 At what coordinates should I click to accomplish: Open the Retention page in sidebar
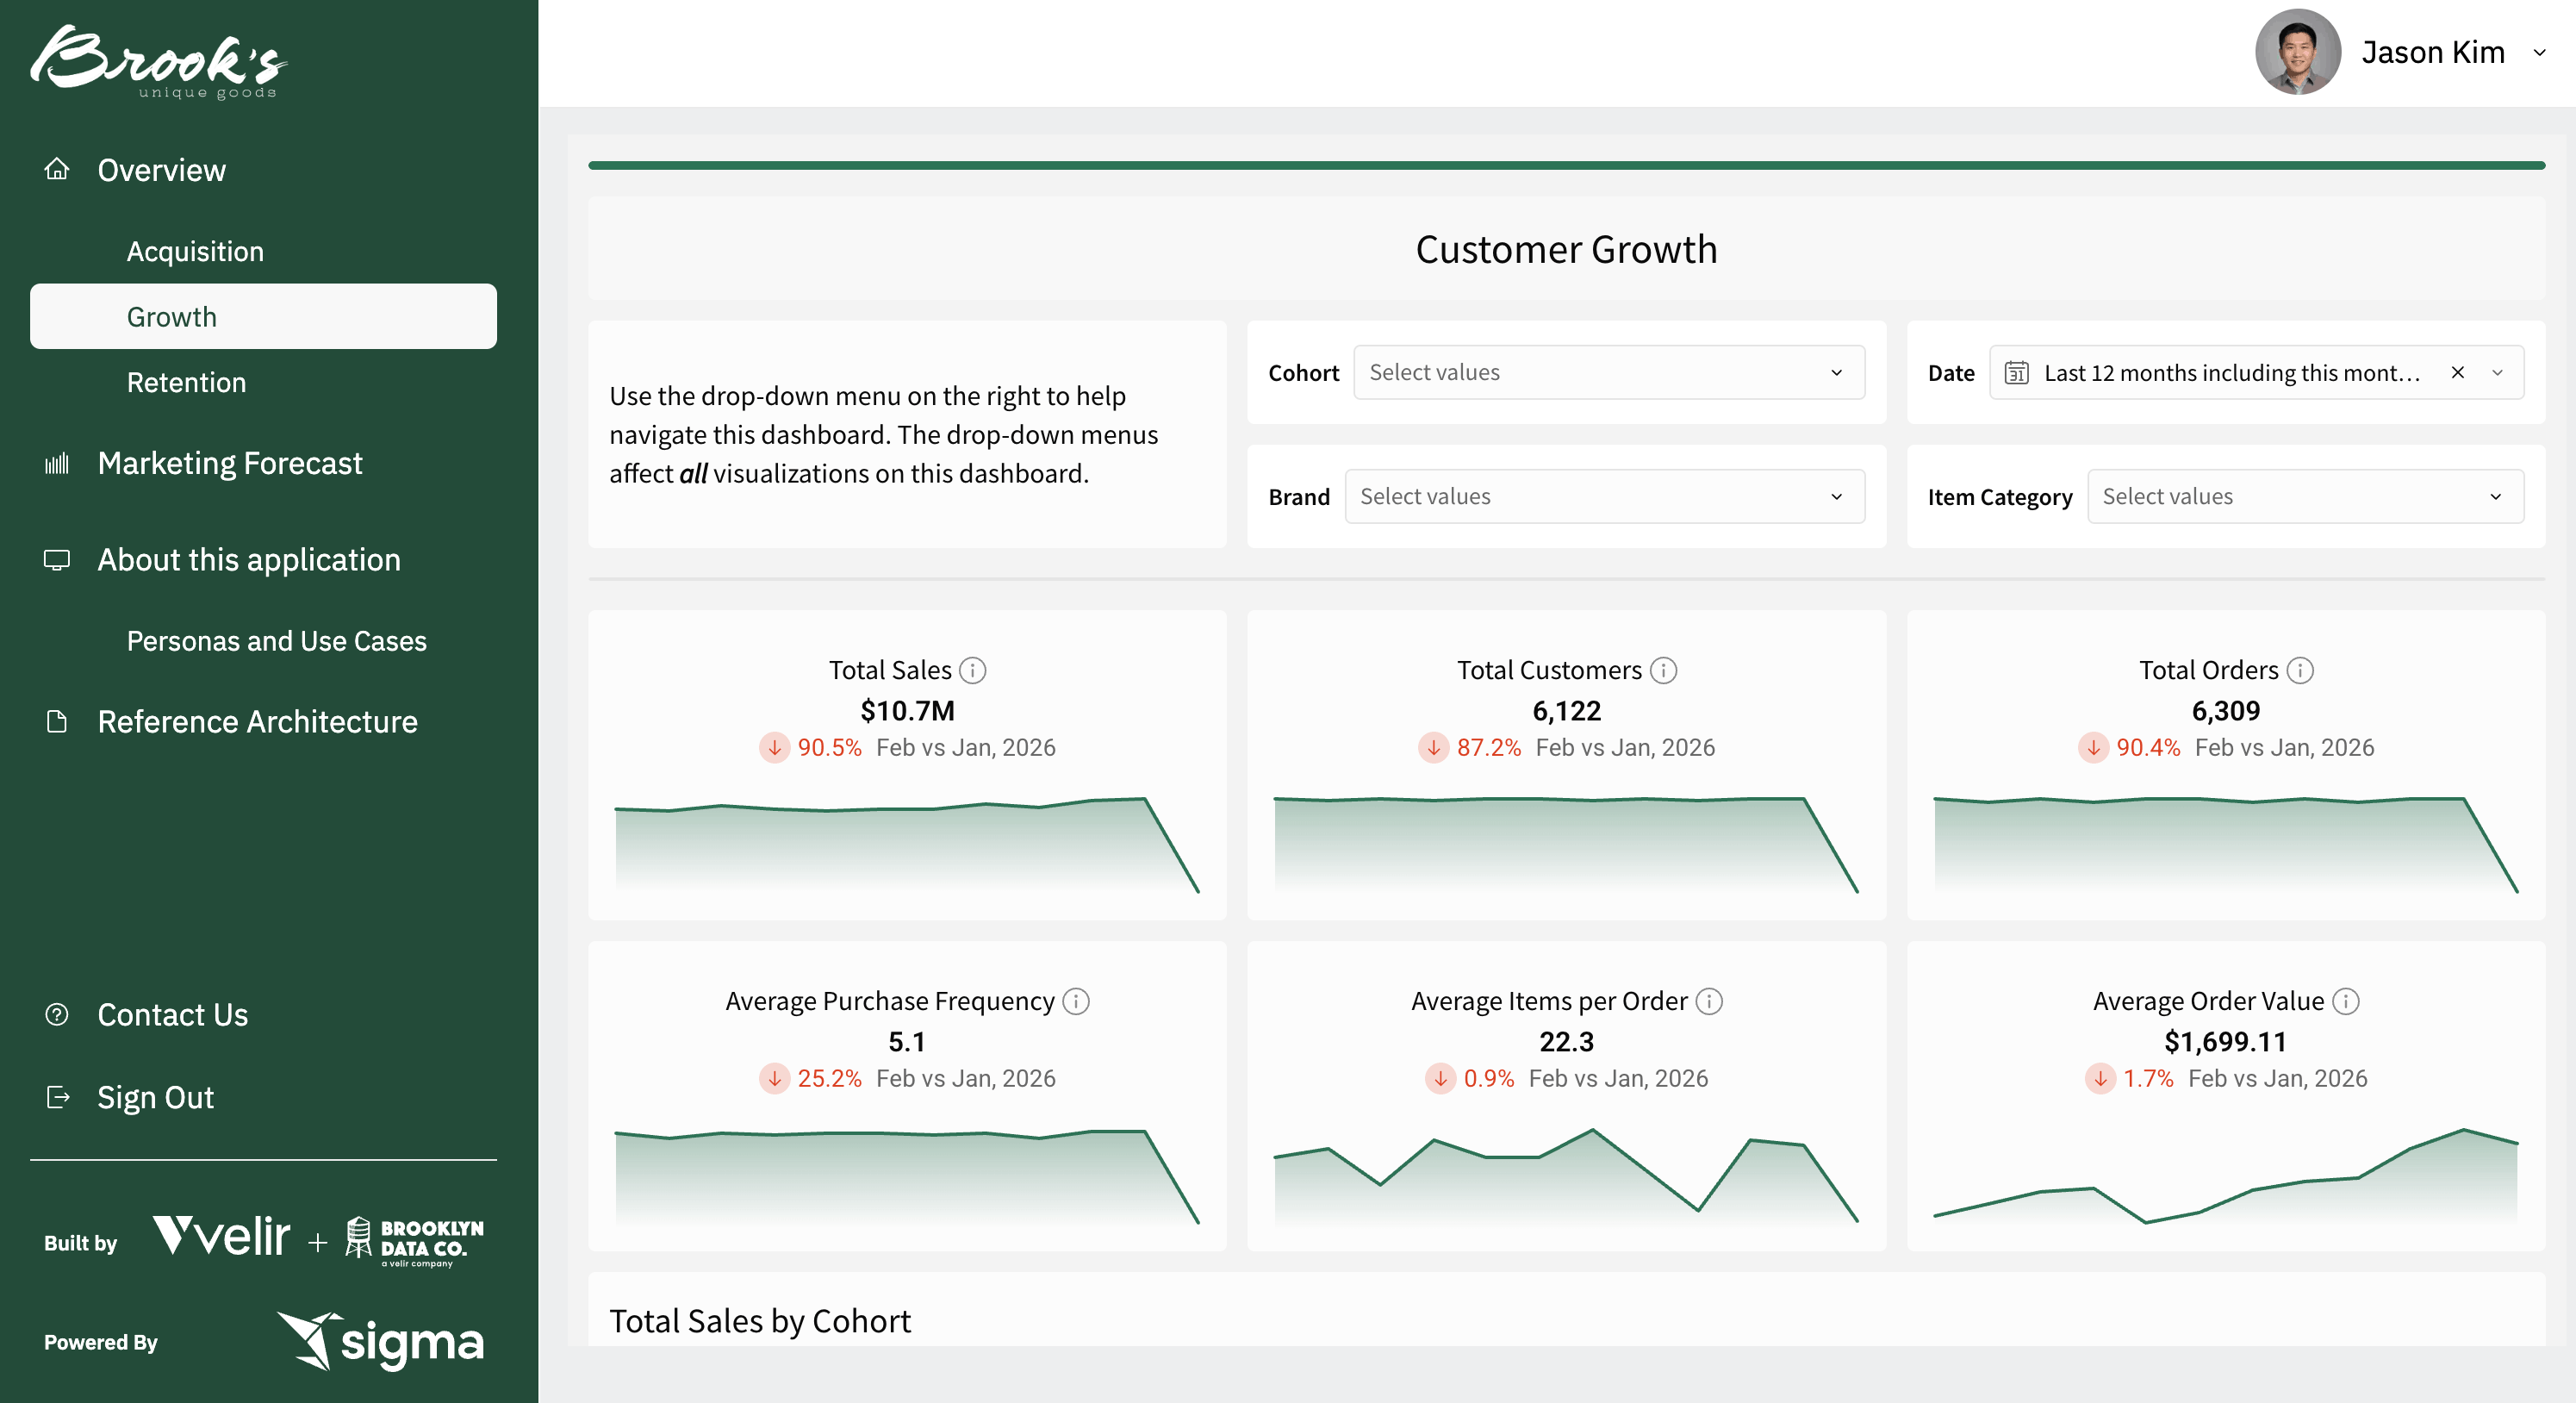click(186, 382)
